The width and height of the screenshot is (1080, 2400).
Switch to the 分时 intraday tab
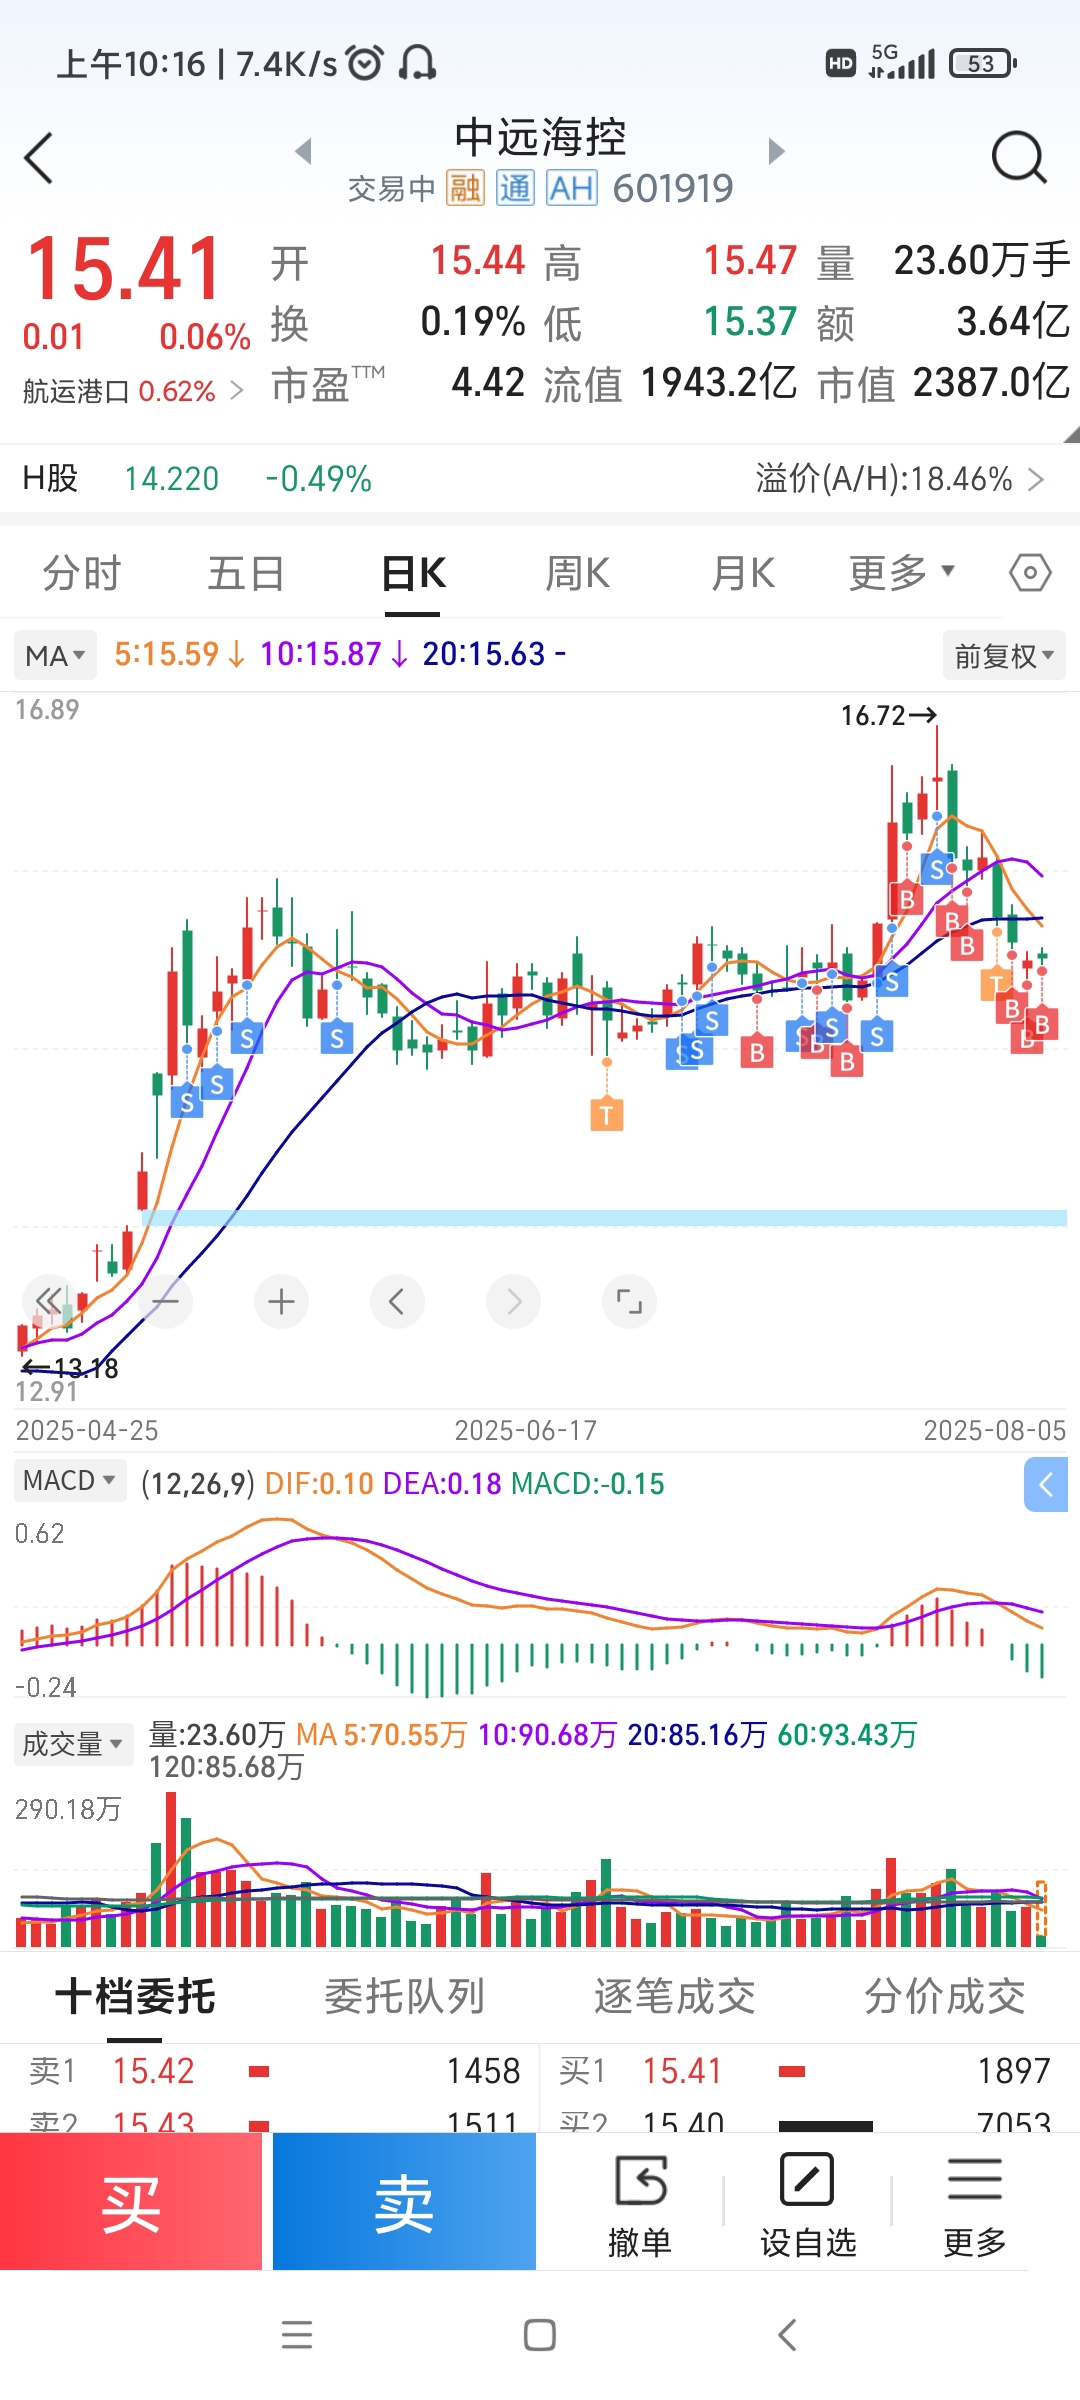coord(82,574)
